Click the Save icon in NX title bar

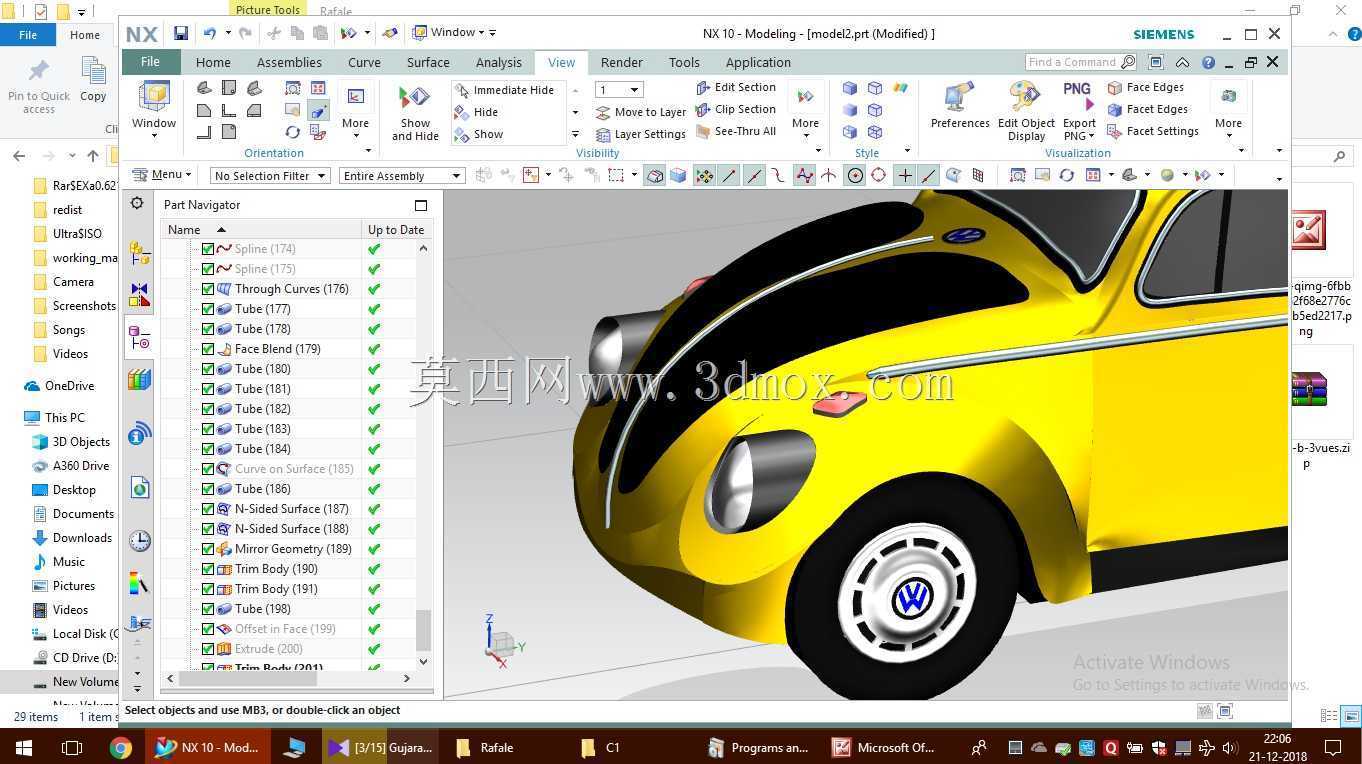click(x=181, y=33)
